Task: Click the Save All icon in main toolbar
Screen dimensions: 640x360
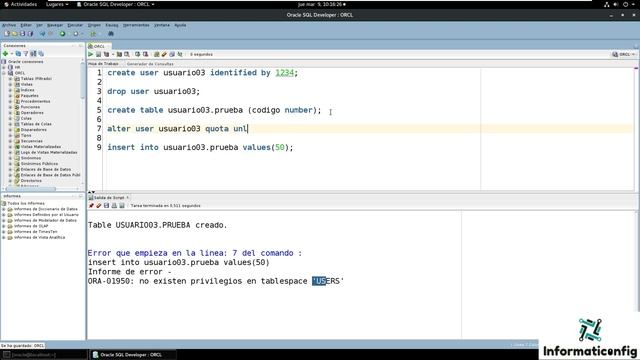Action: [x=30, y=34]
